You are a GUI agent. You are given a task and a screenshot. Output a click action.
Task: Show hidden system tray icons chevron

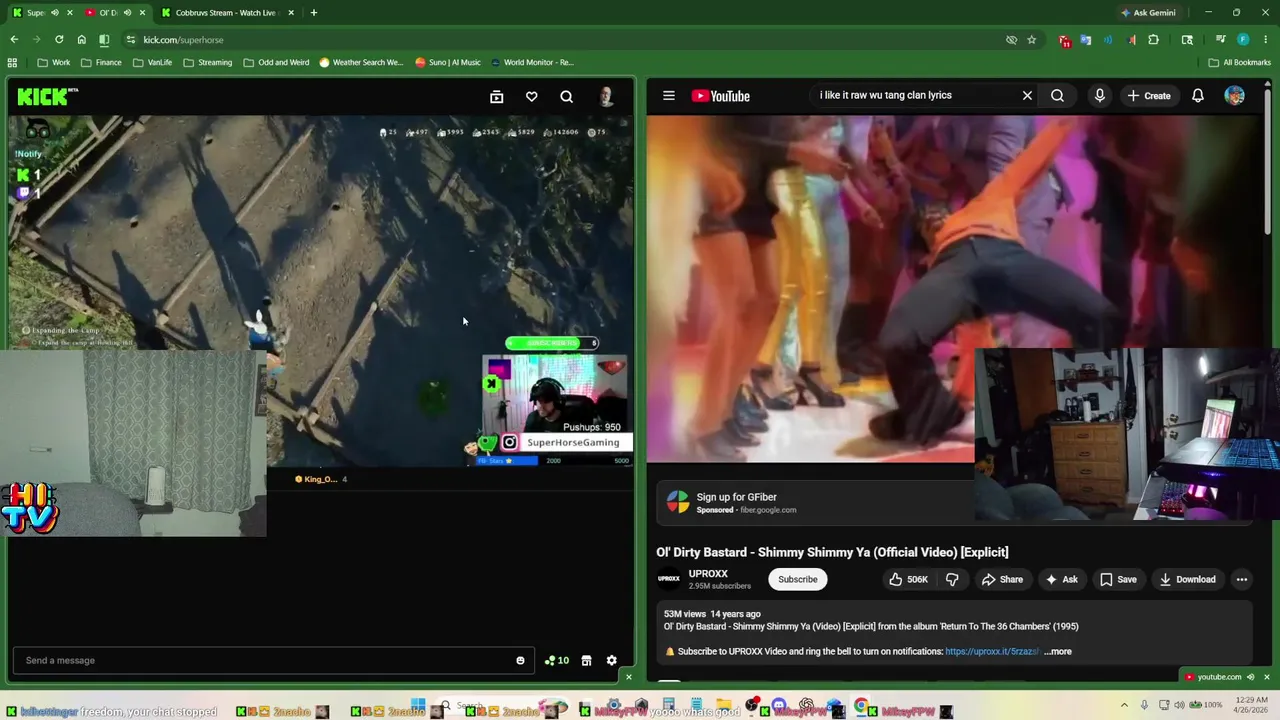[x=1123, y=705]
